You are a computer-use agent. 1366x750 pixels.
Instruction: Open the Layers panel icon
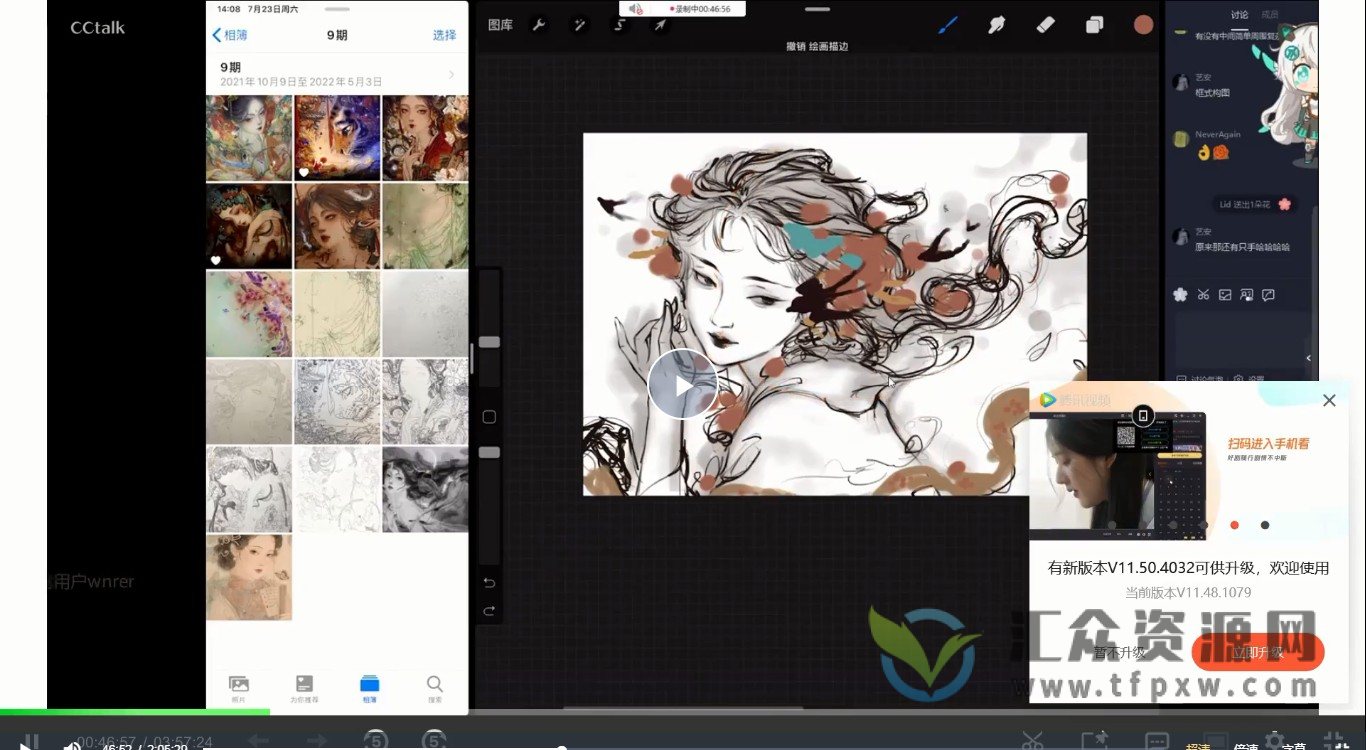[x=1094, y=25]
